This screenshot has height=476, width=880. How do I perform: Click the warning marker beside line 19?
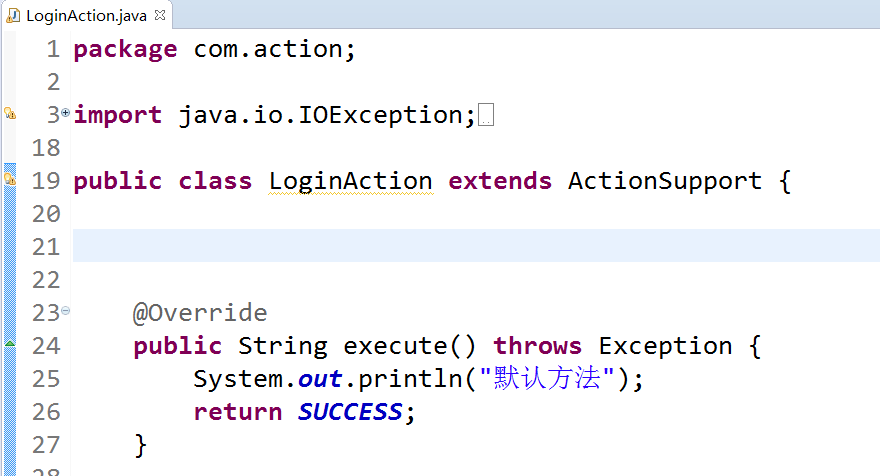point(10,180)
